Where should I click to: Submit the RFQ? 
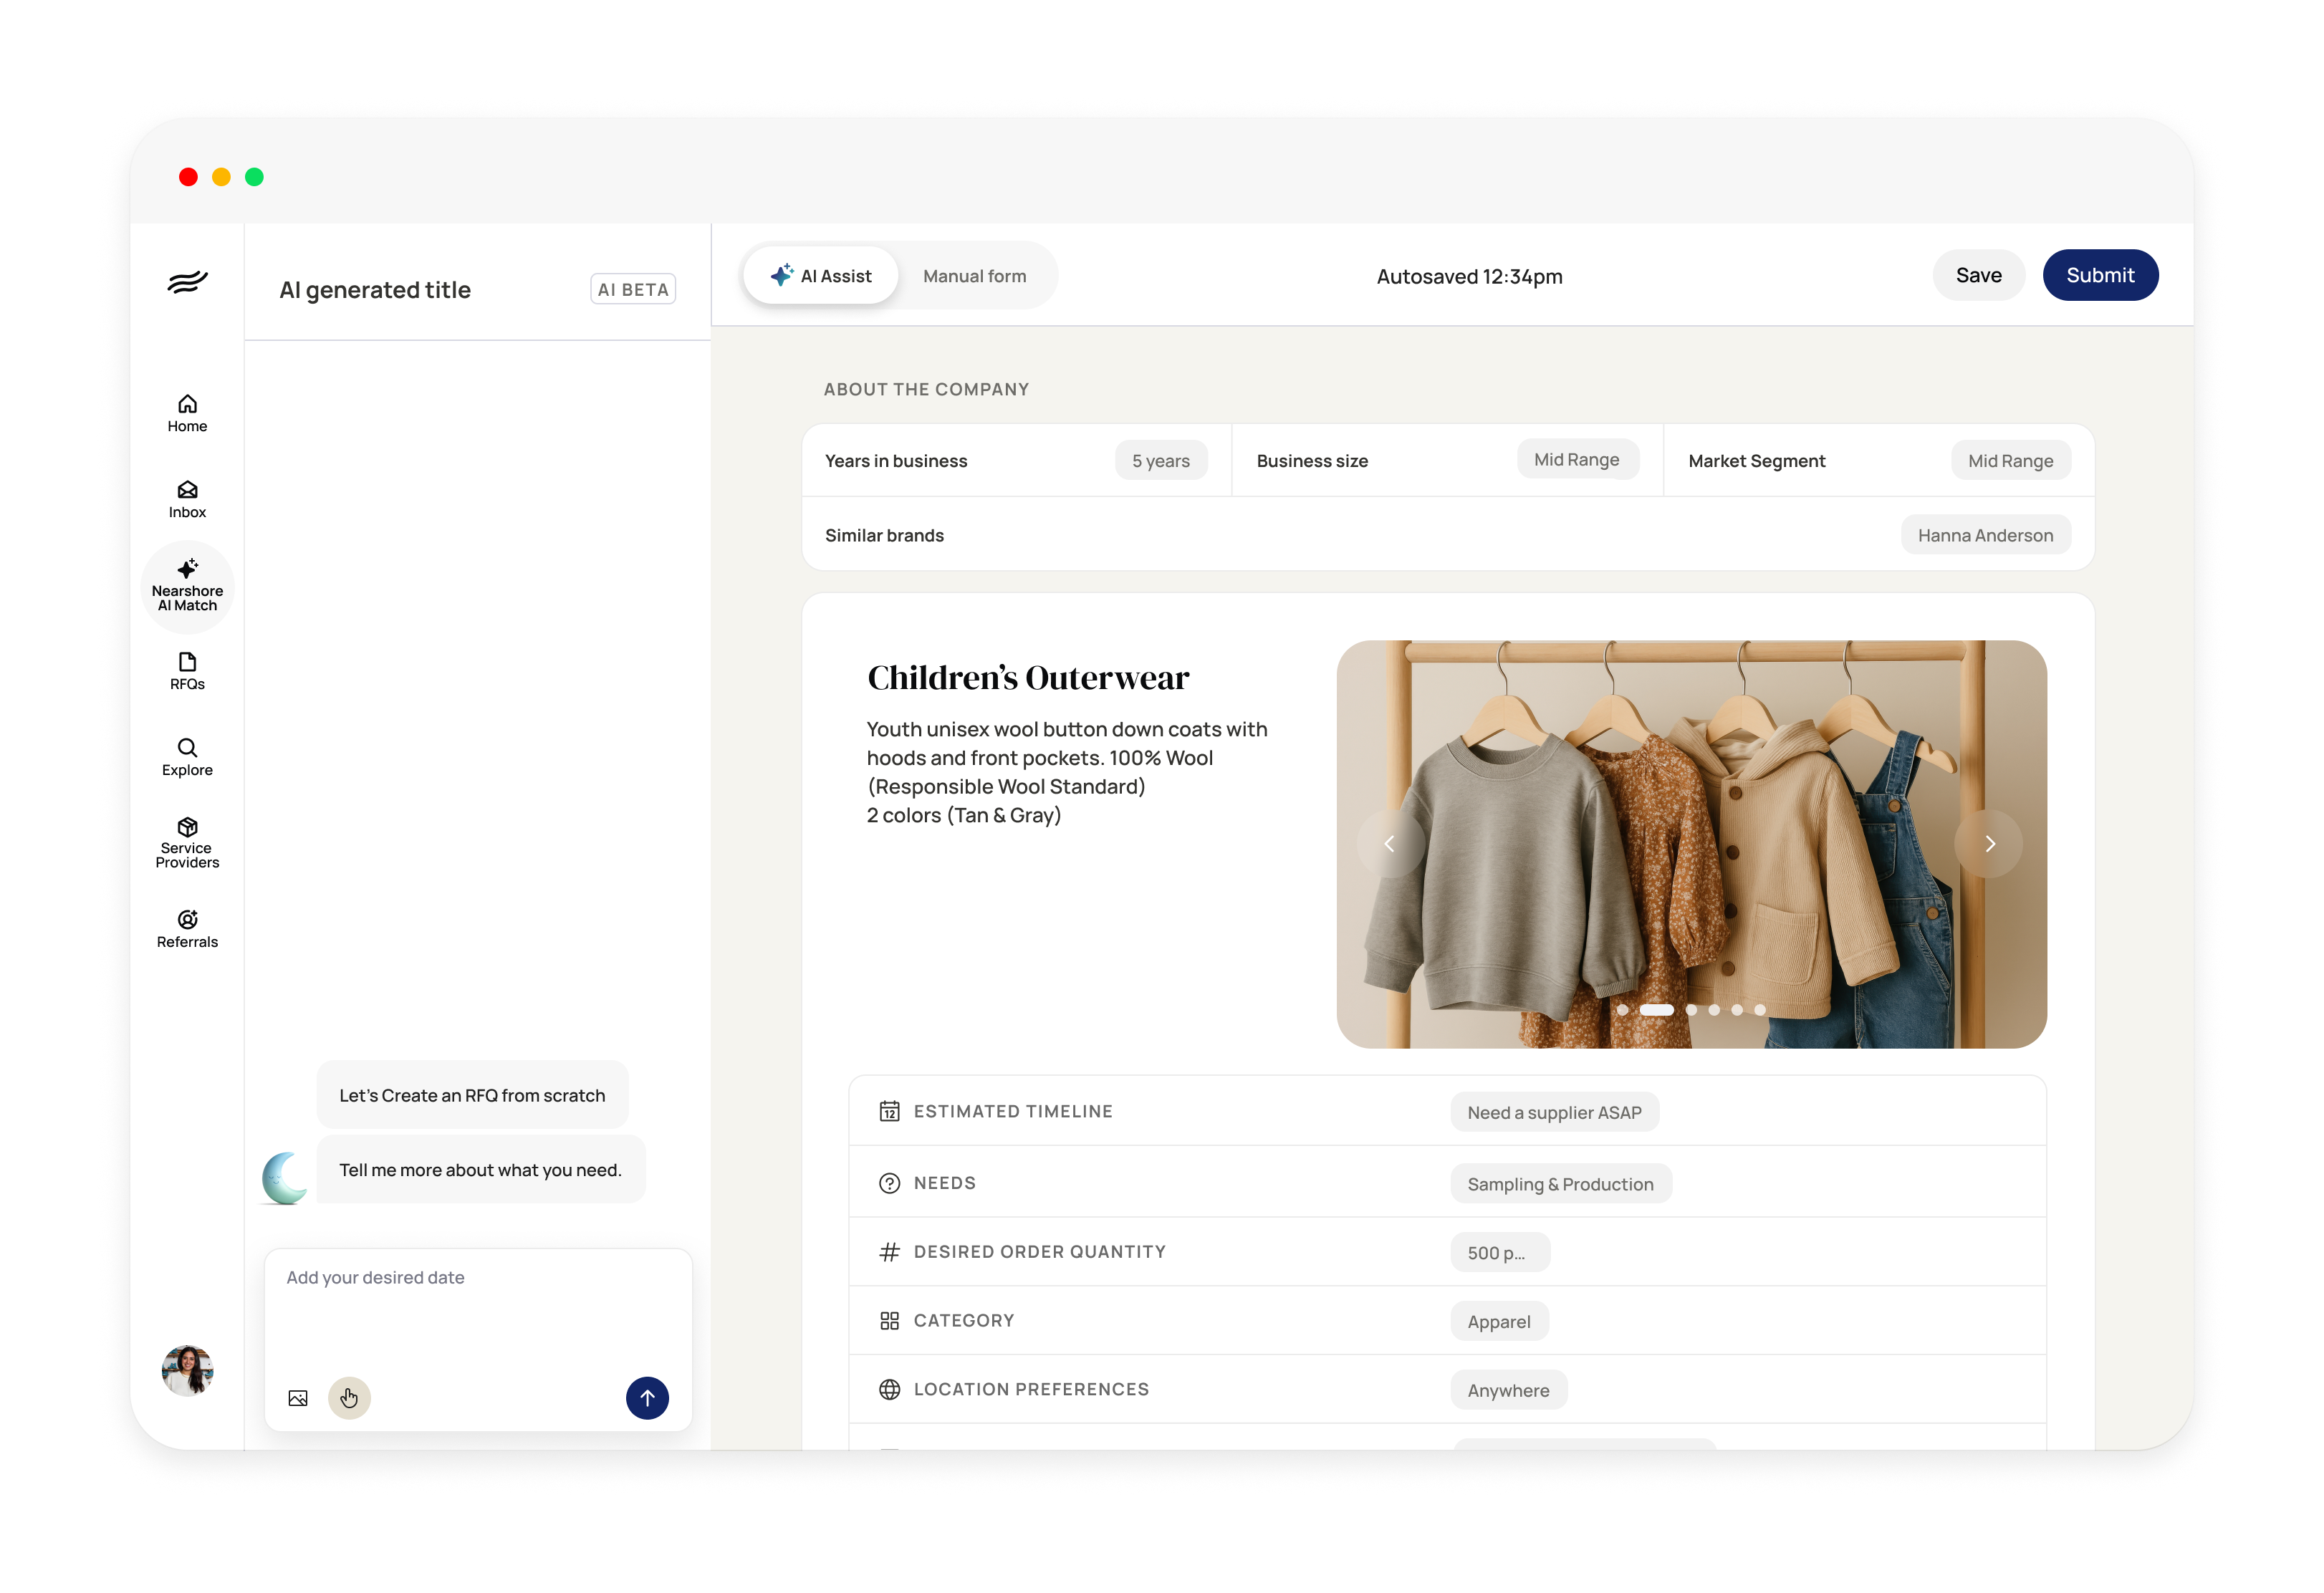pos(2100,275)
